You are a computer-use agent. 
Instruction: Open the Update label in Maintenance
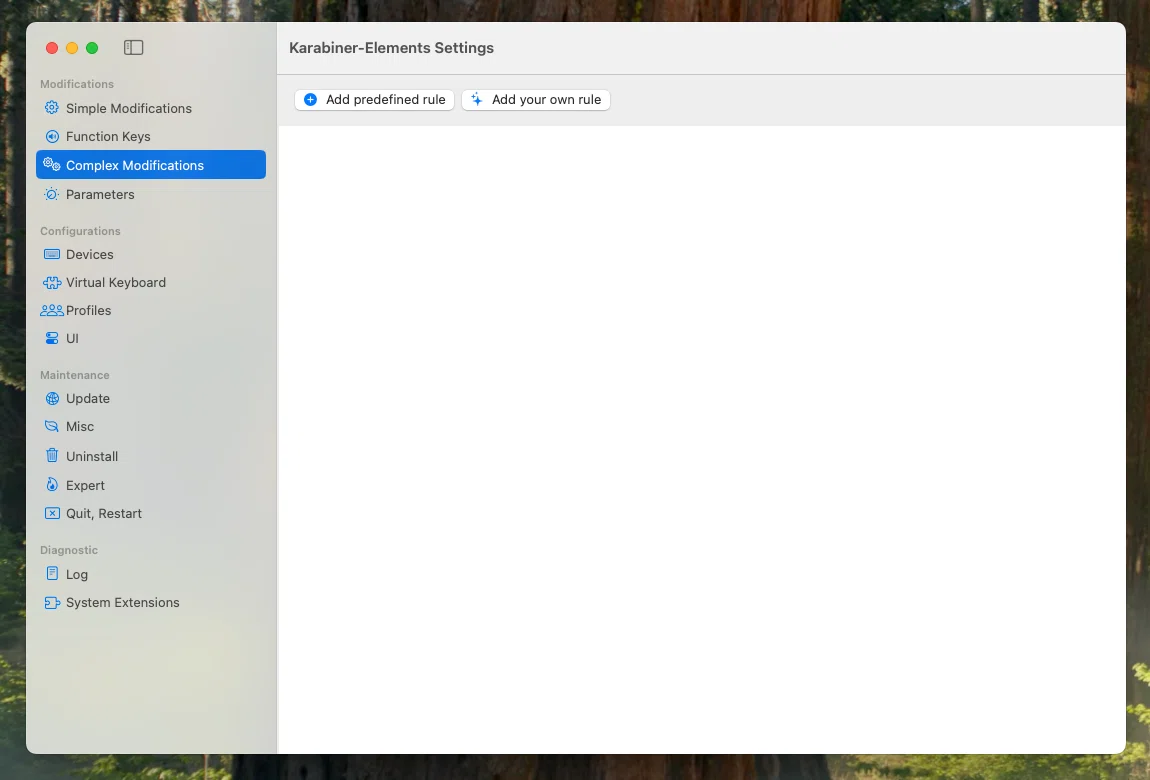pos(87,398)
